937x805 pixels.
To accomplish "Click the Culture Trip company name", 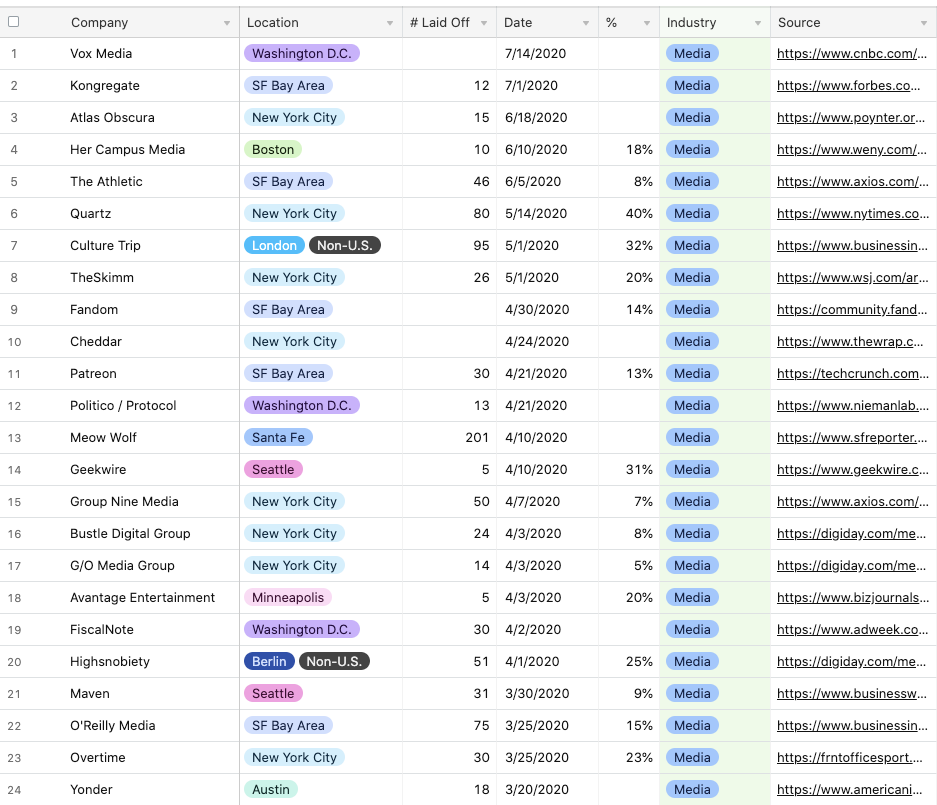I will point(105,246).
